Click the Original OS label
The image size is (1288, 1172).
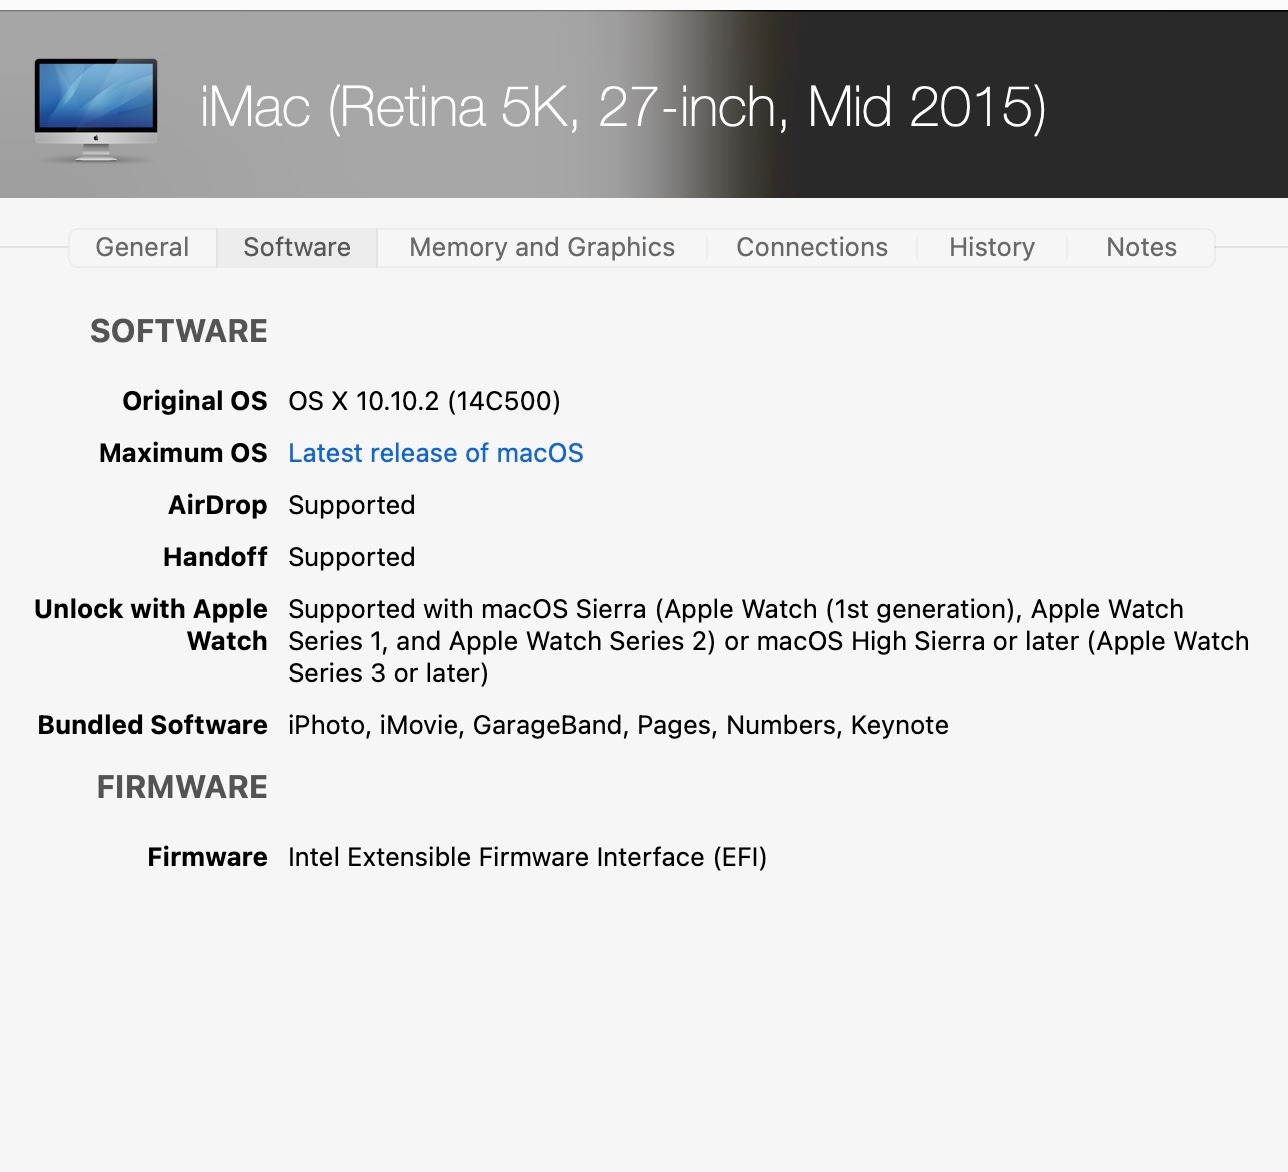point(195,401)
